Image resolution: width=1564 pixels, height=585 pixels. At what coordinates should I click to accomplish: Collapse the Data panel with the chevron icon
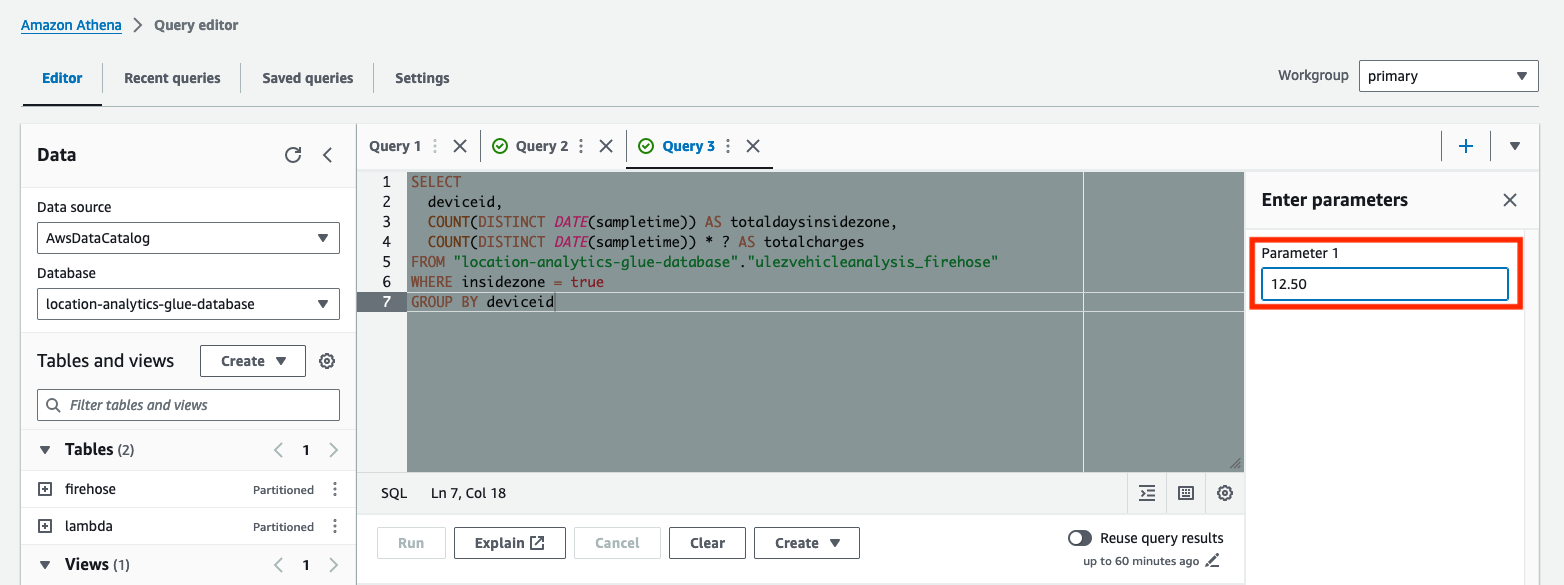point(327,155)
